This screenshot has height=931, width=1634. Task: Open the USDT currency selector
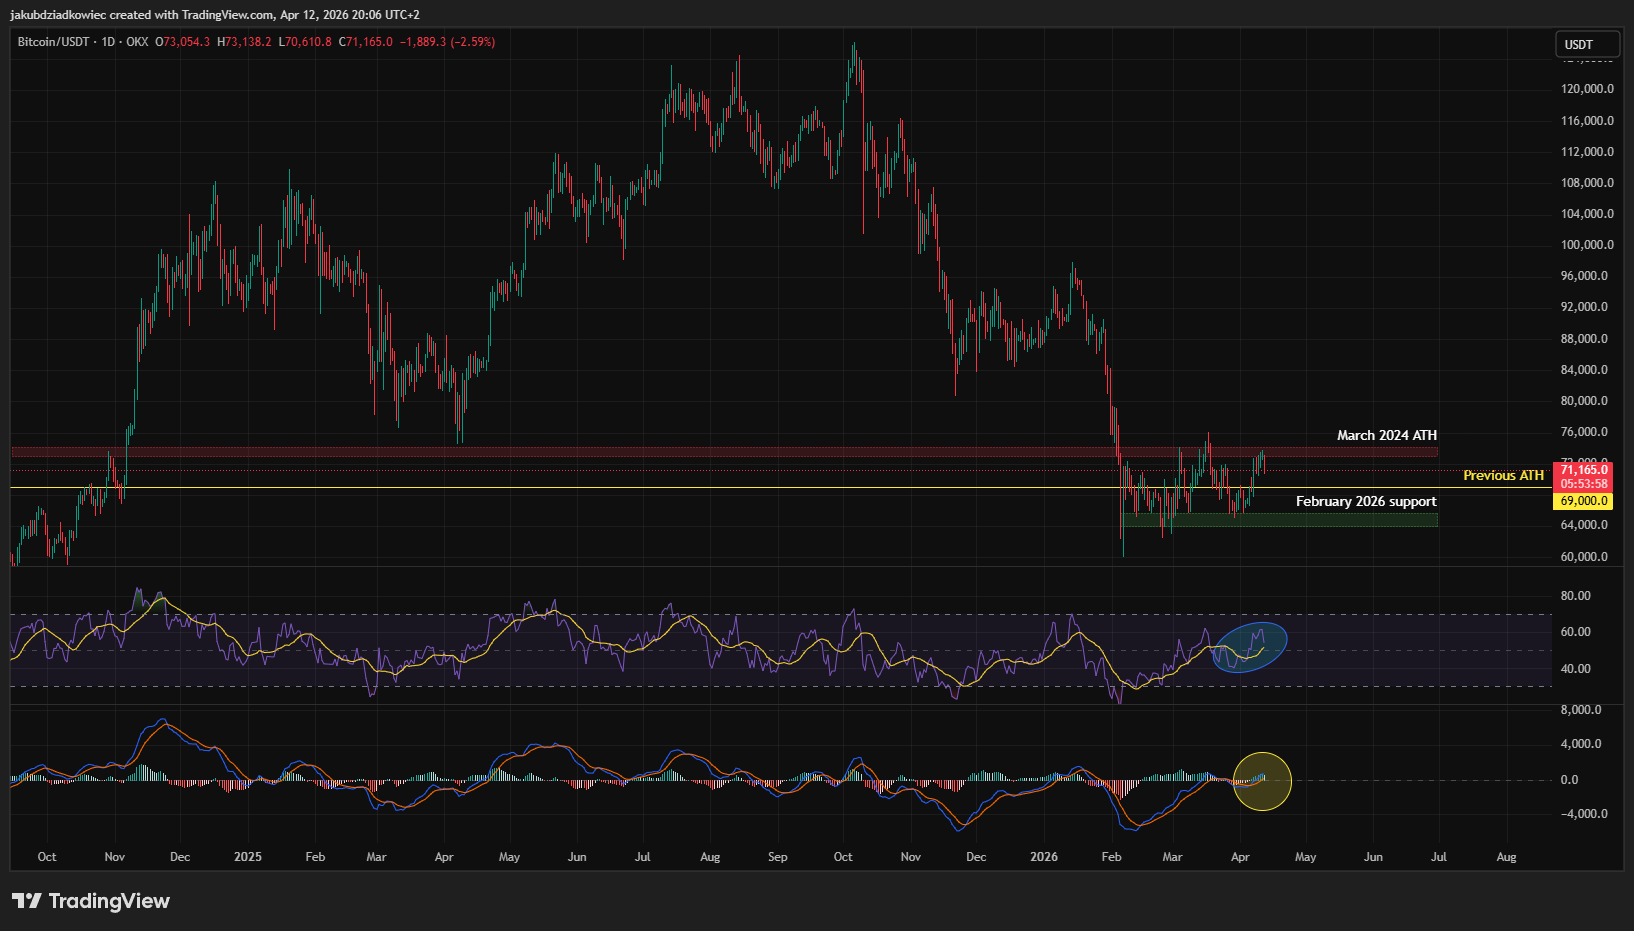click(1586, 45)
